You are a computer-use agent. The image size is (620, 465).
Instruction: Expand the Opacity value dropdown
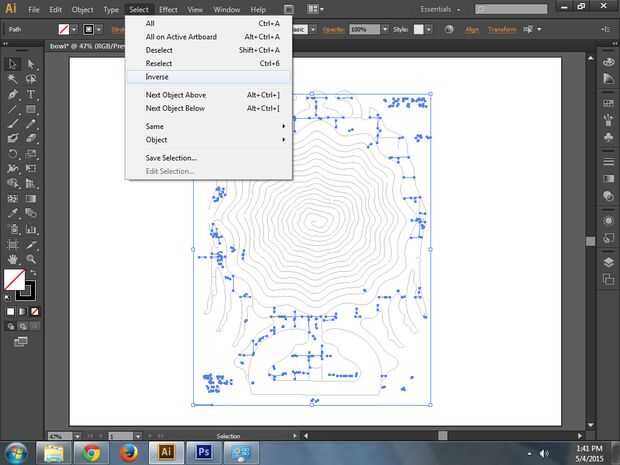pos(385,29)
